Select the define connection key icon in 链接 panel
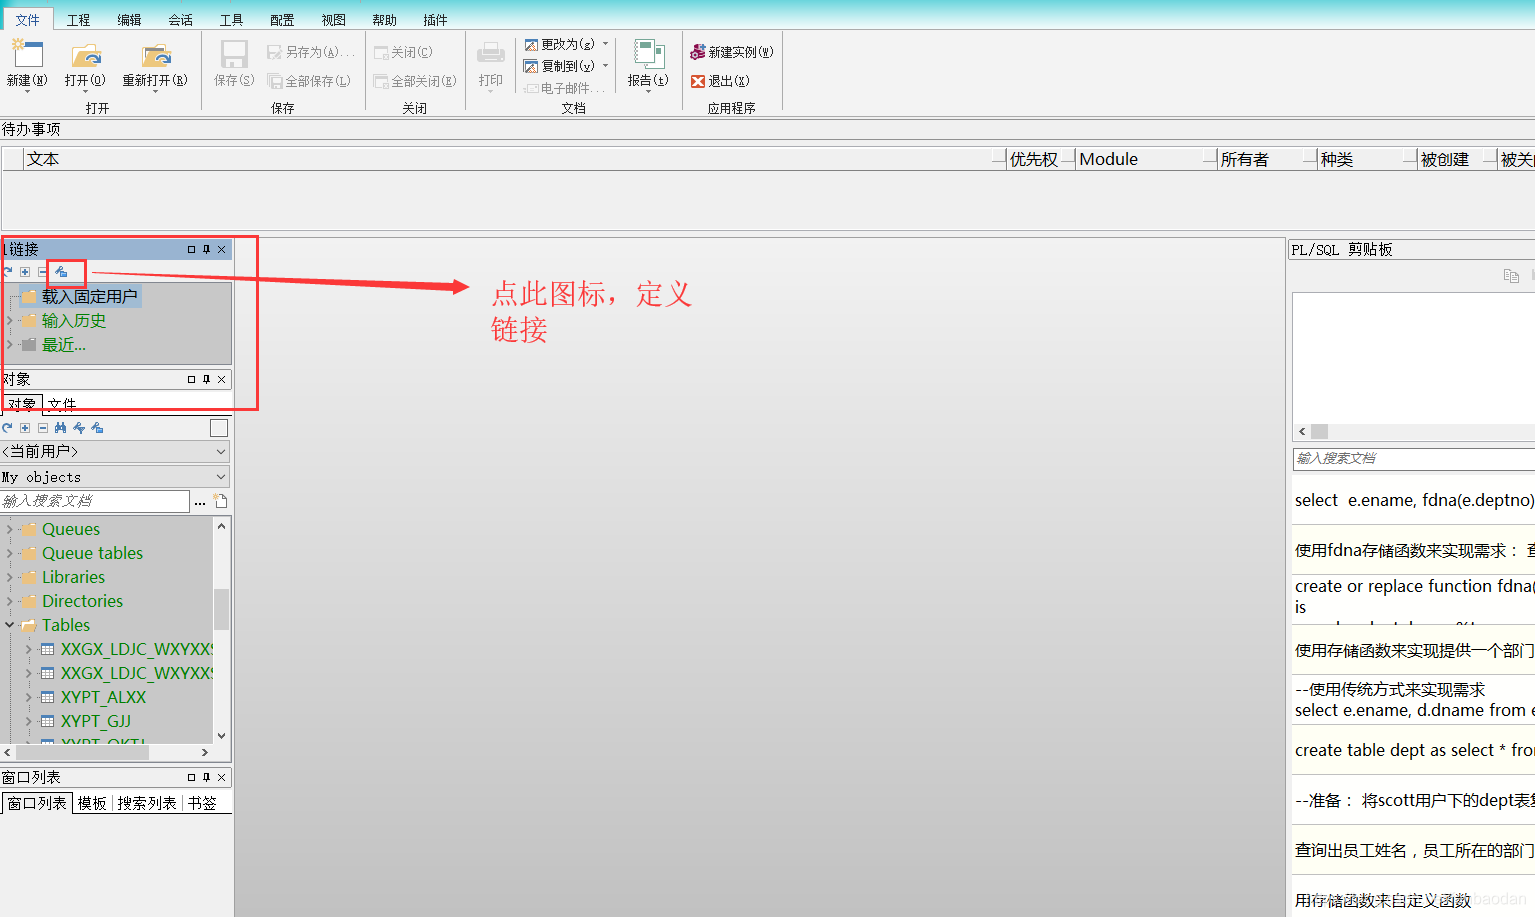The image size is (1535, 917). [x=64, y=271]
